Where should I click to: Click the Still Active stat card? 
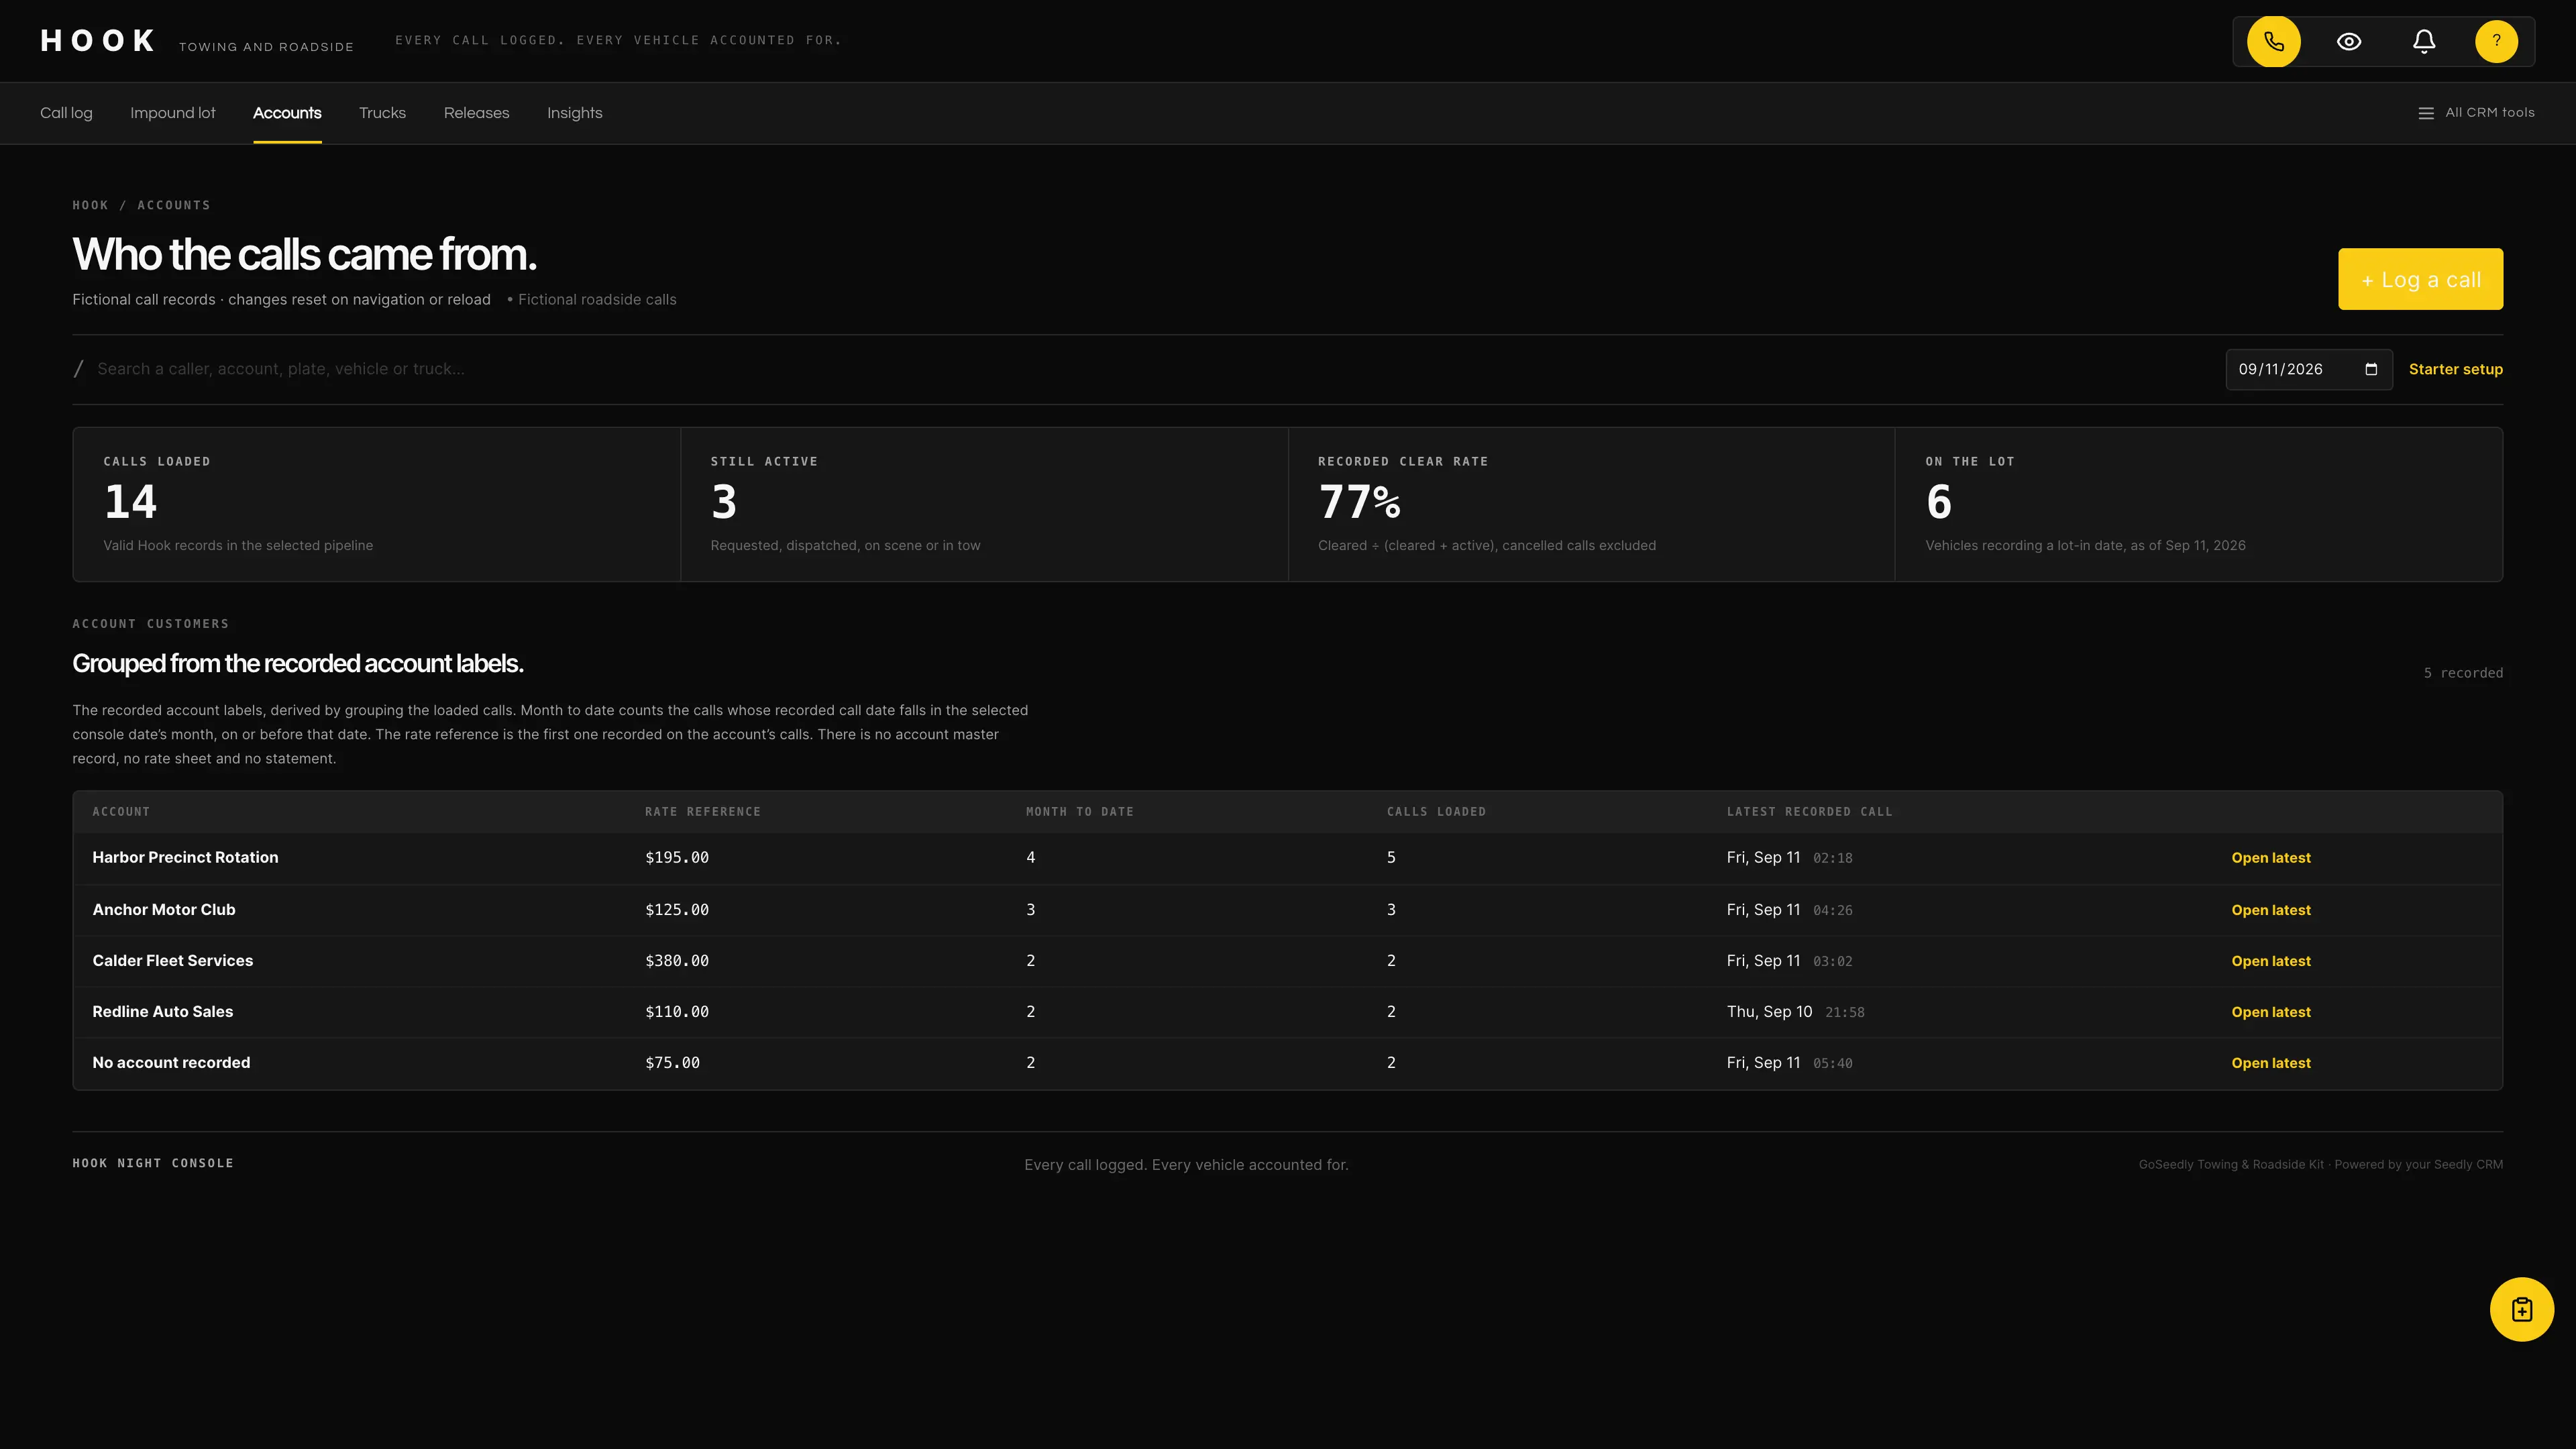click(x=984, y=504)
